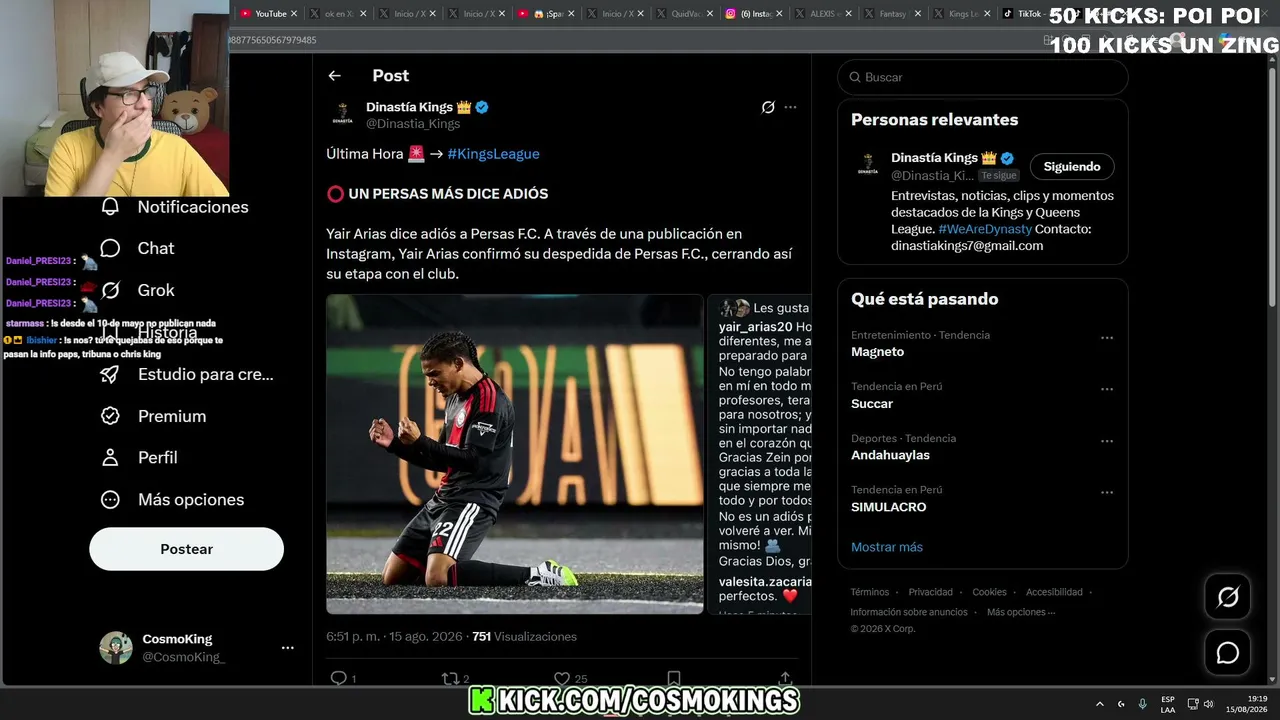Open the Dinastía Kings verified badge on post

click(x=482, y=107)
